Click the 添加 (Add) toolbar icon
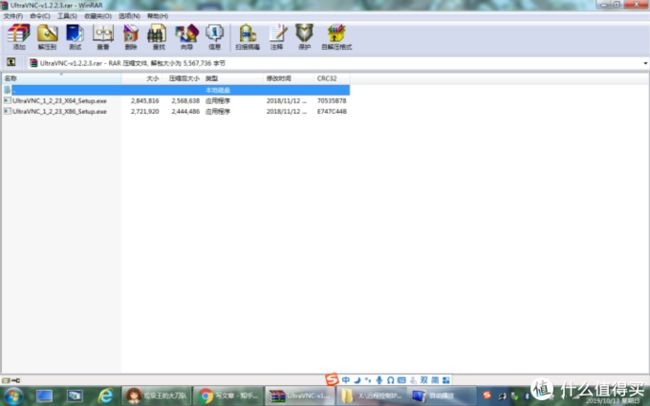The height and width of the screenshot is (406, 650). tap(19, 36)
